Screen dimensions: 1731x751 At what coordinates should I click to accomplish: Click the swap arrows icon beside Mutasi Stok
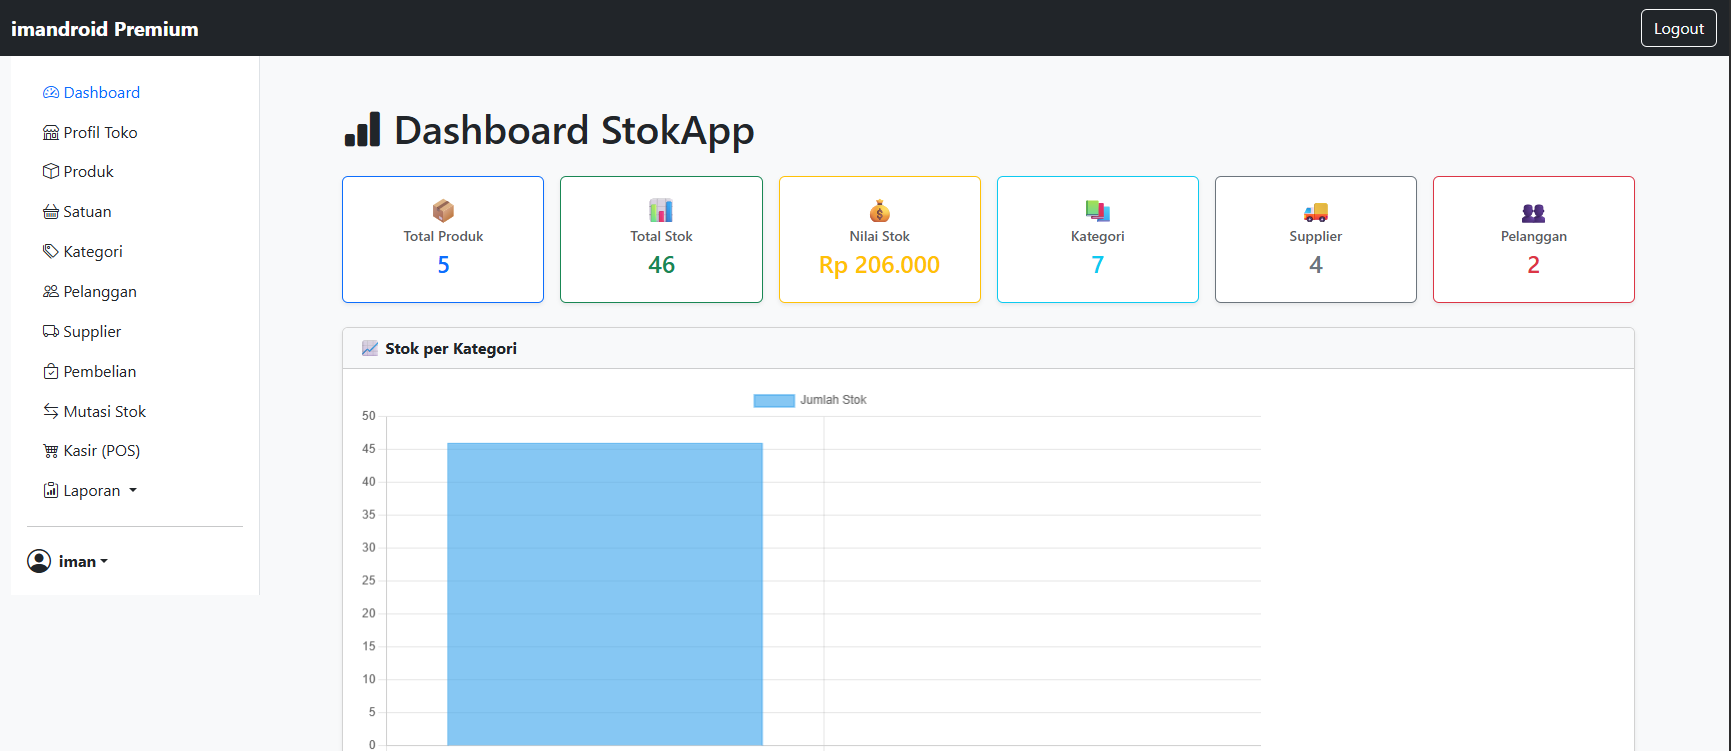point(51,411)
